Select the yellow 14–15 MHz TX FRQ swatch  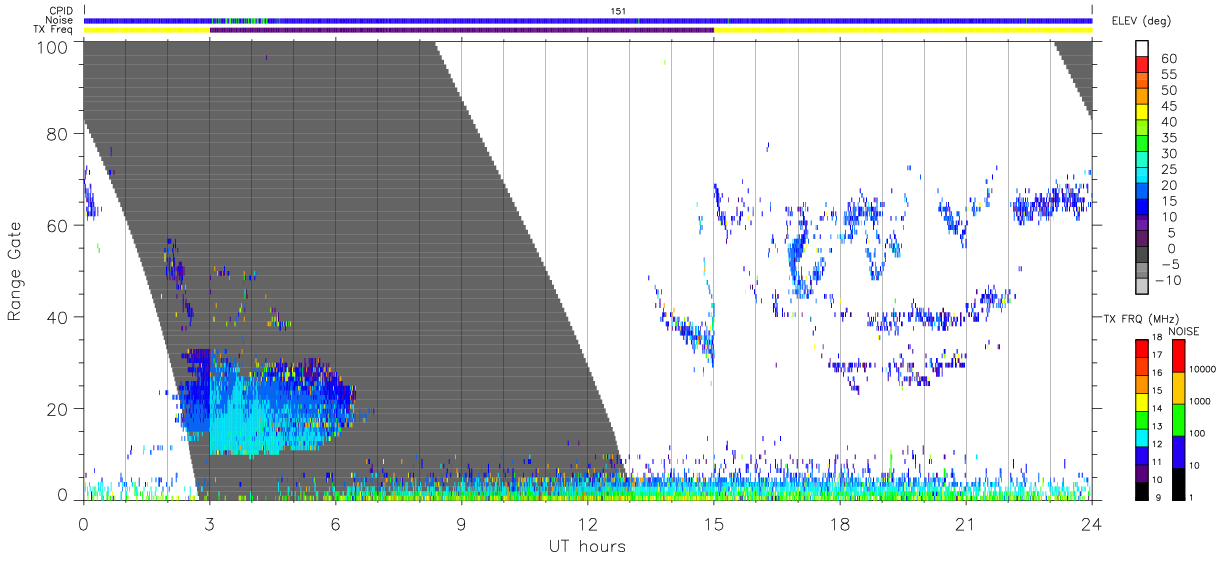pos(1142,401)
